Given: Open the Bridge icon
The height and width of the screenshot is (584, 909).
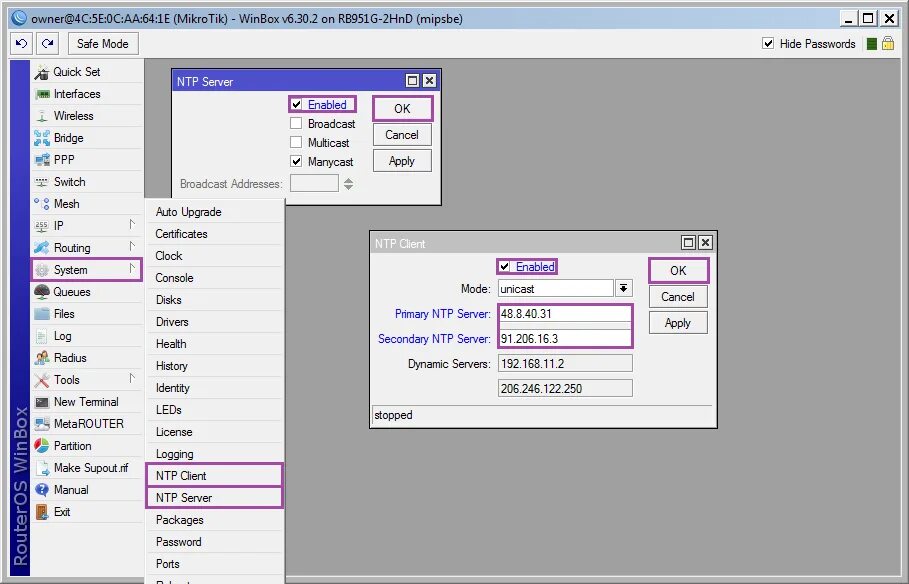Looking at the screenshot, I should (x=42, y=138).
